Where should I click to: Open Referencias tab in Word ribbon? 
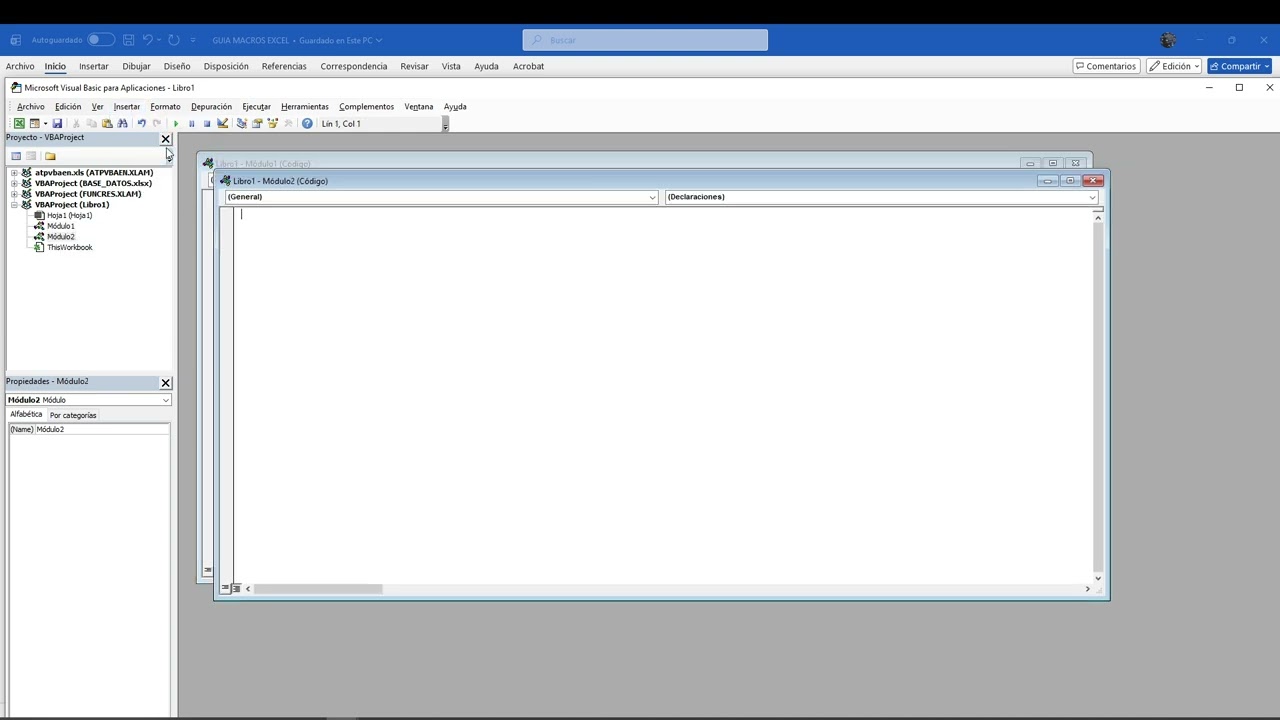284,66
